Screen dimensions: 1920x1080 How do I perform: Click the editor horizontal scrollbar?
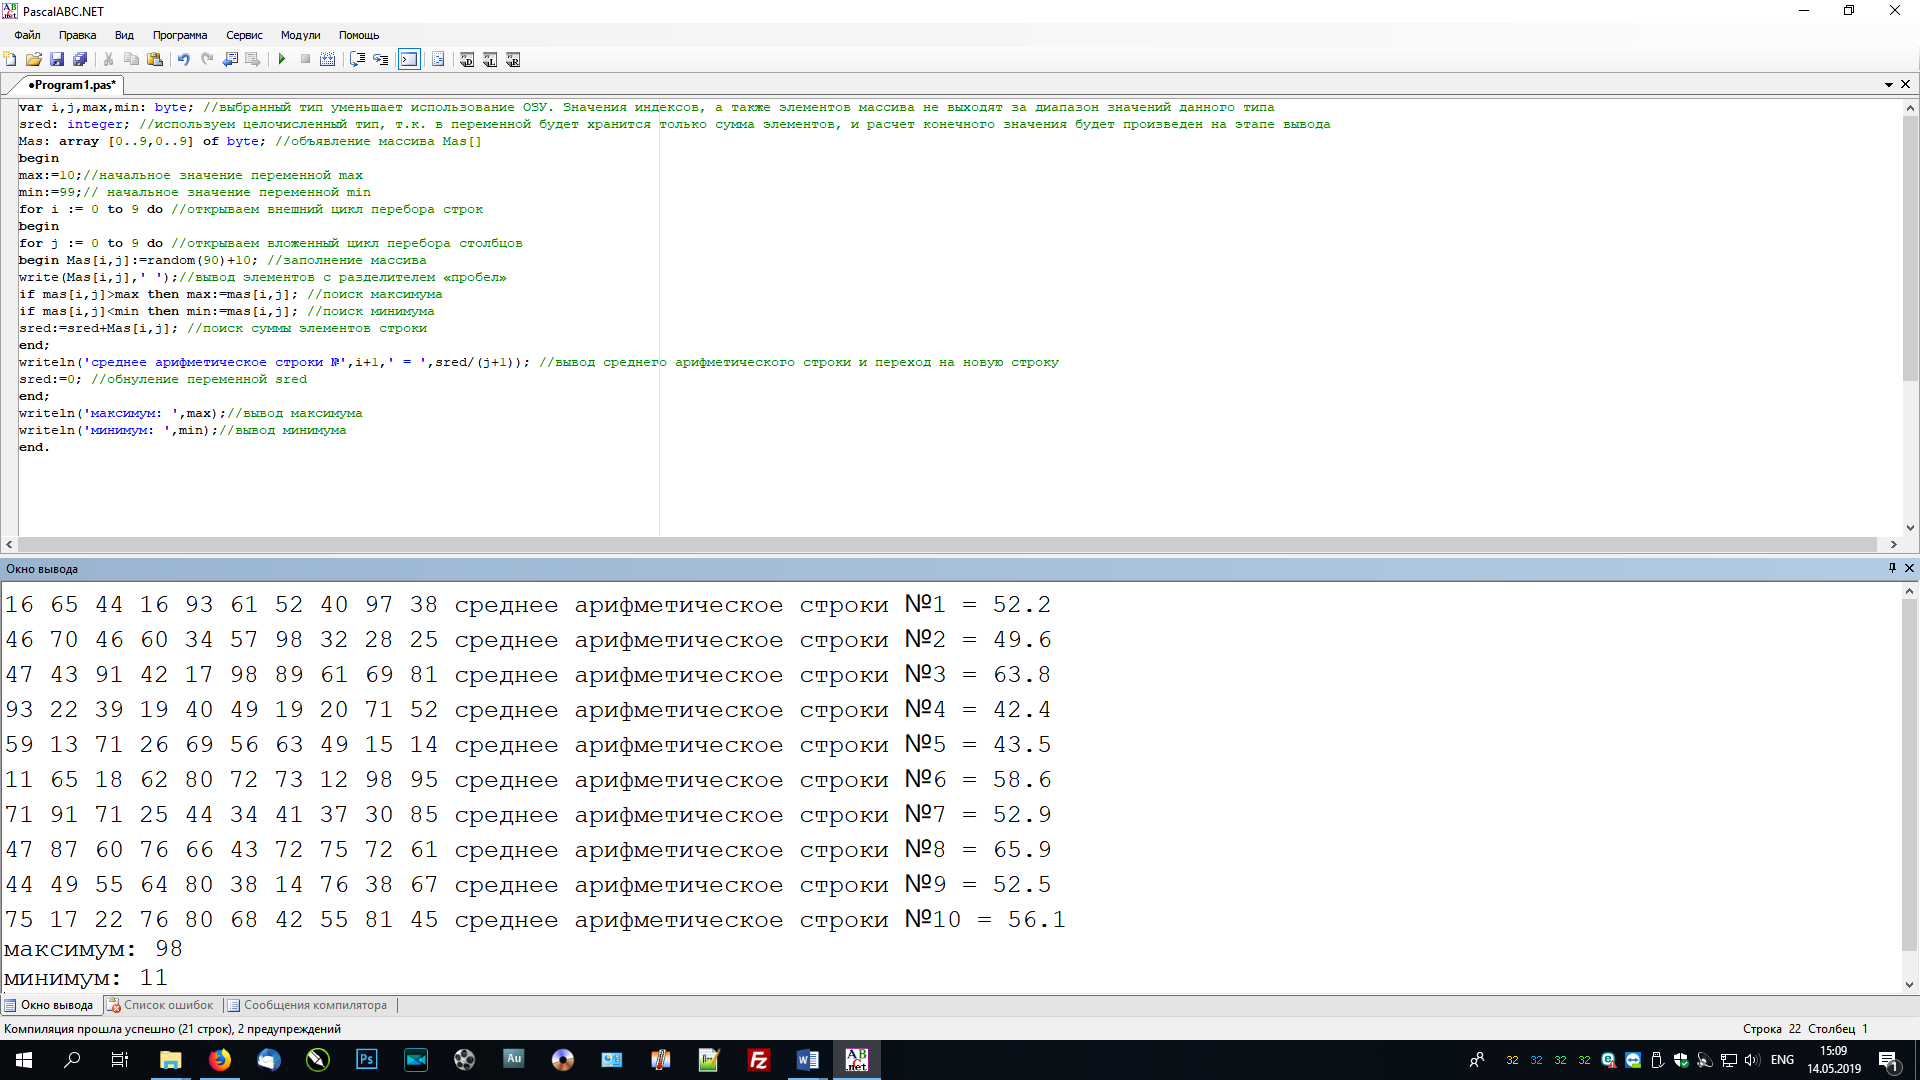coord(947,545)
